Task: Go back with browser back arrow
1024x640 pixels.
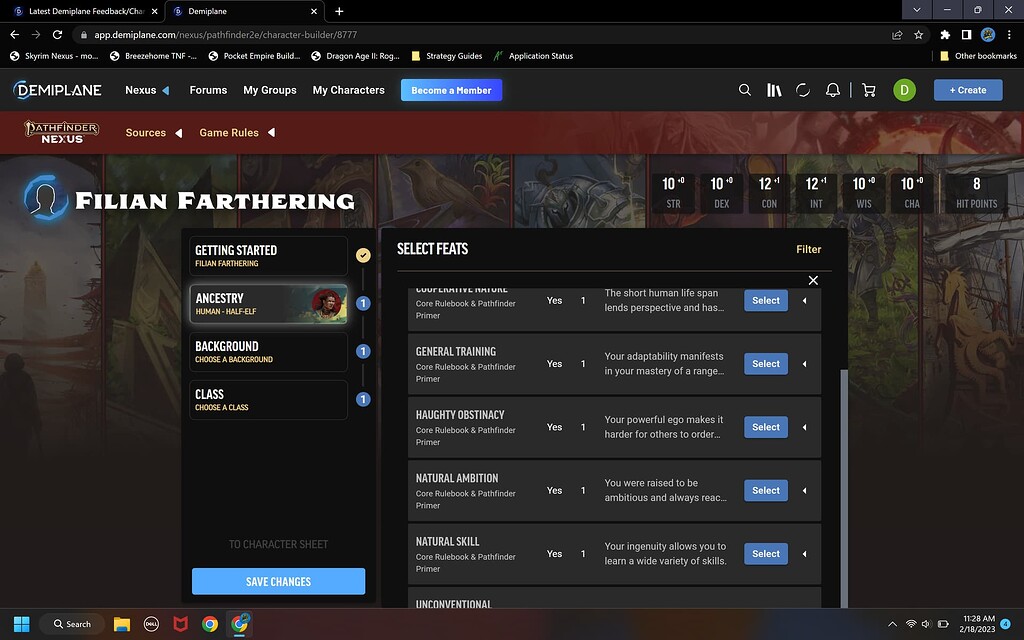Action: pos(14,35)
